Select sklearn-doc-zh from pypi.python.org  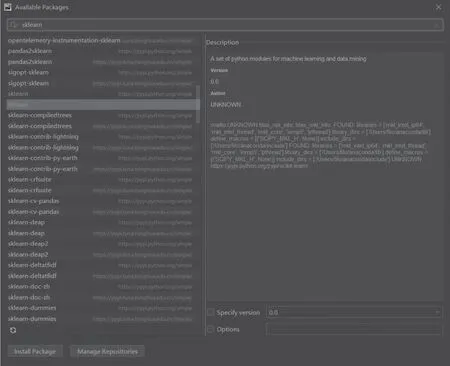point(103,286)
